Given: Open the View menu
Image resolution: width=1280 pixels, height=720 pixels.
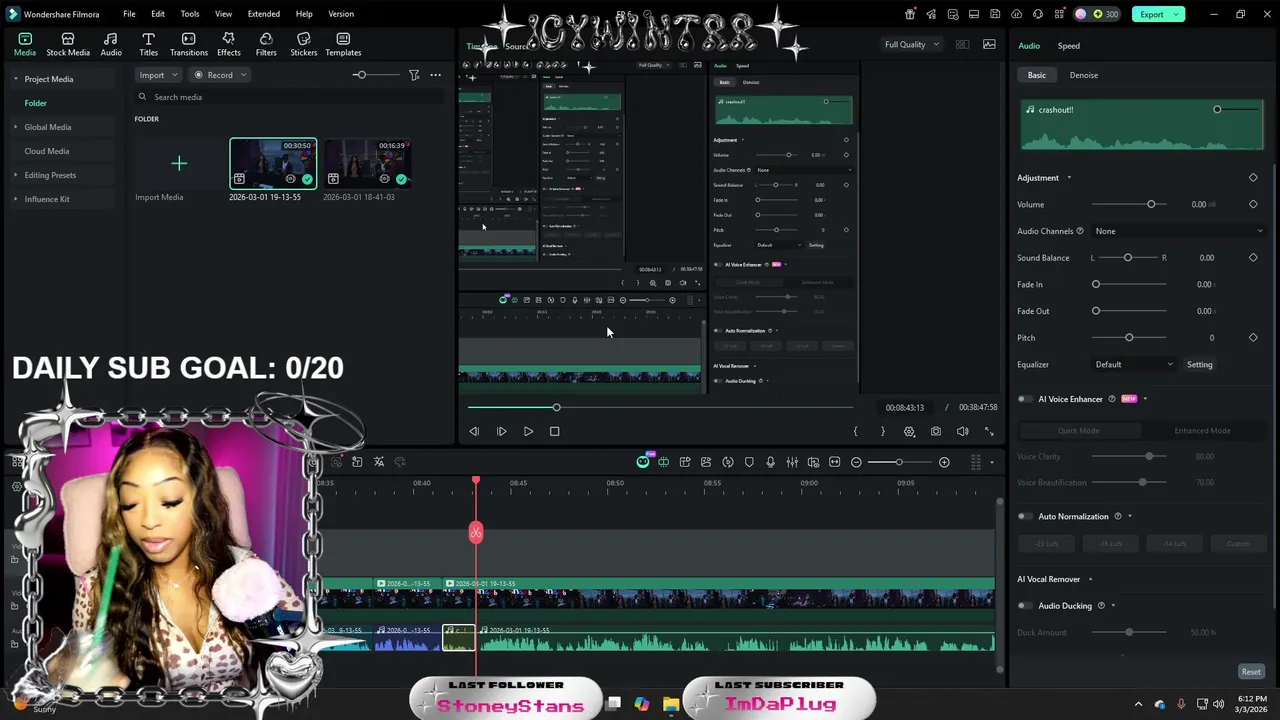Looking at the screenshot, I should coord(223,14).
